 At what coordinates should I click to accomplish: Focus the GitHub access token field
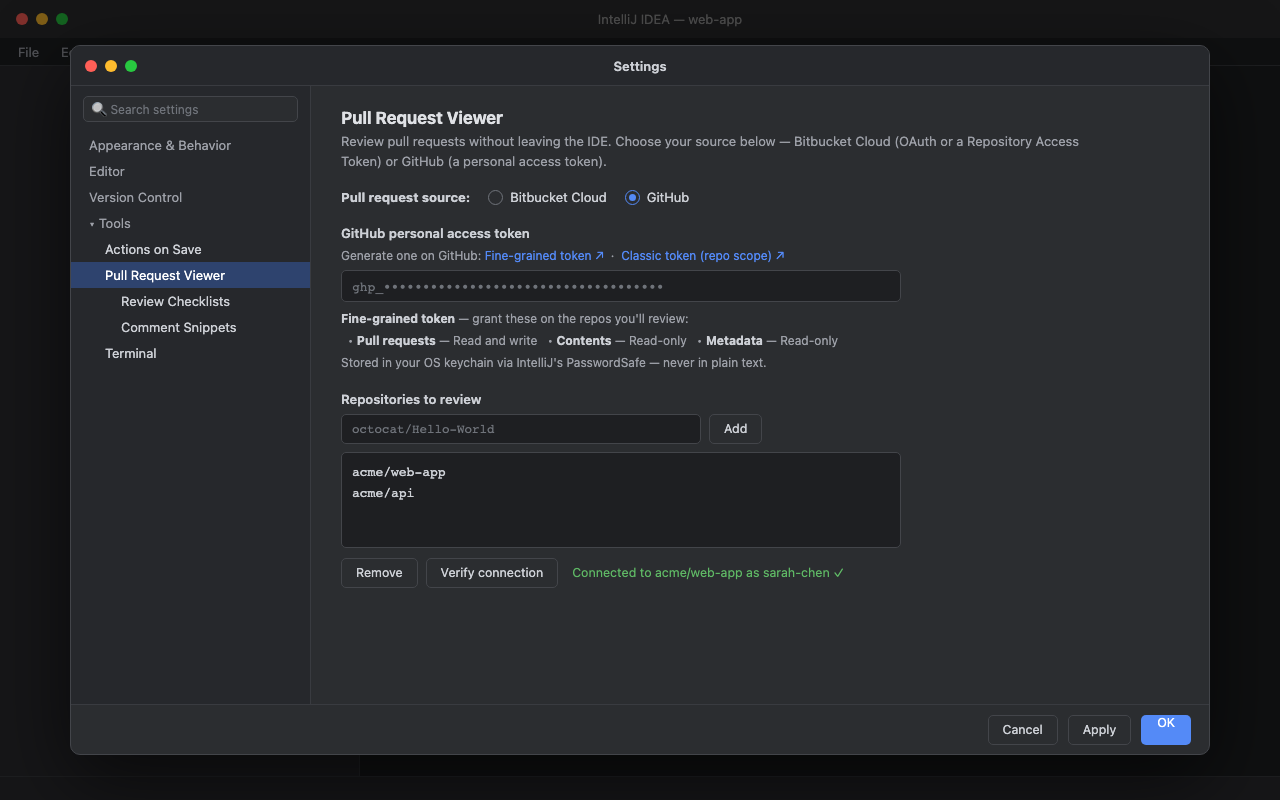tap(621, 286)
